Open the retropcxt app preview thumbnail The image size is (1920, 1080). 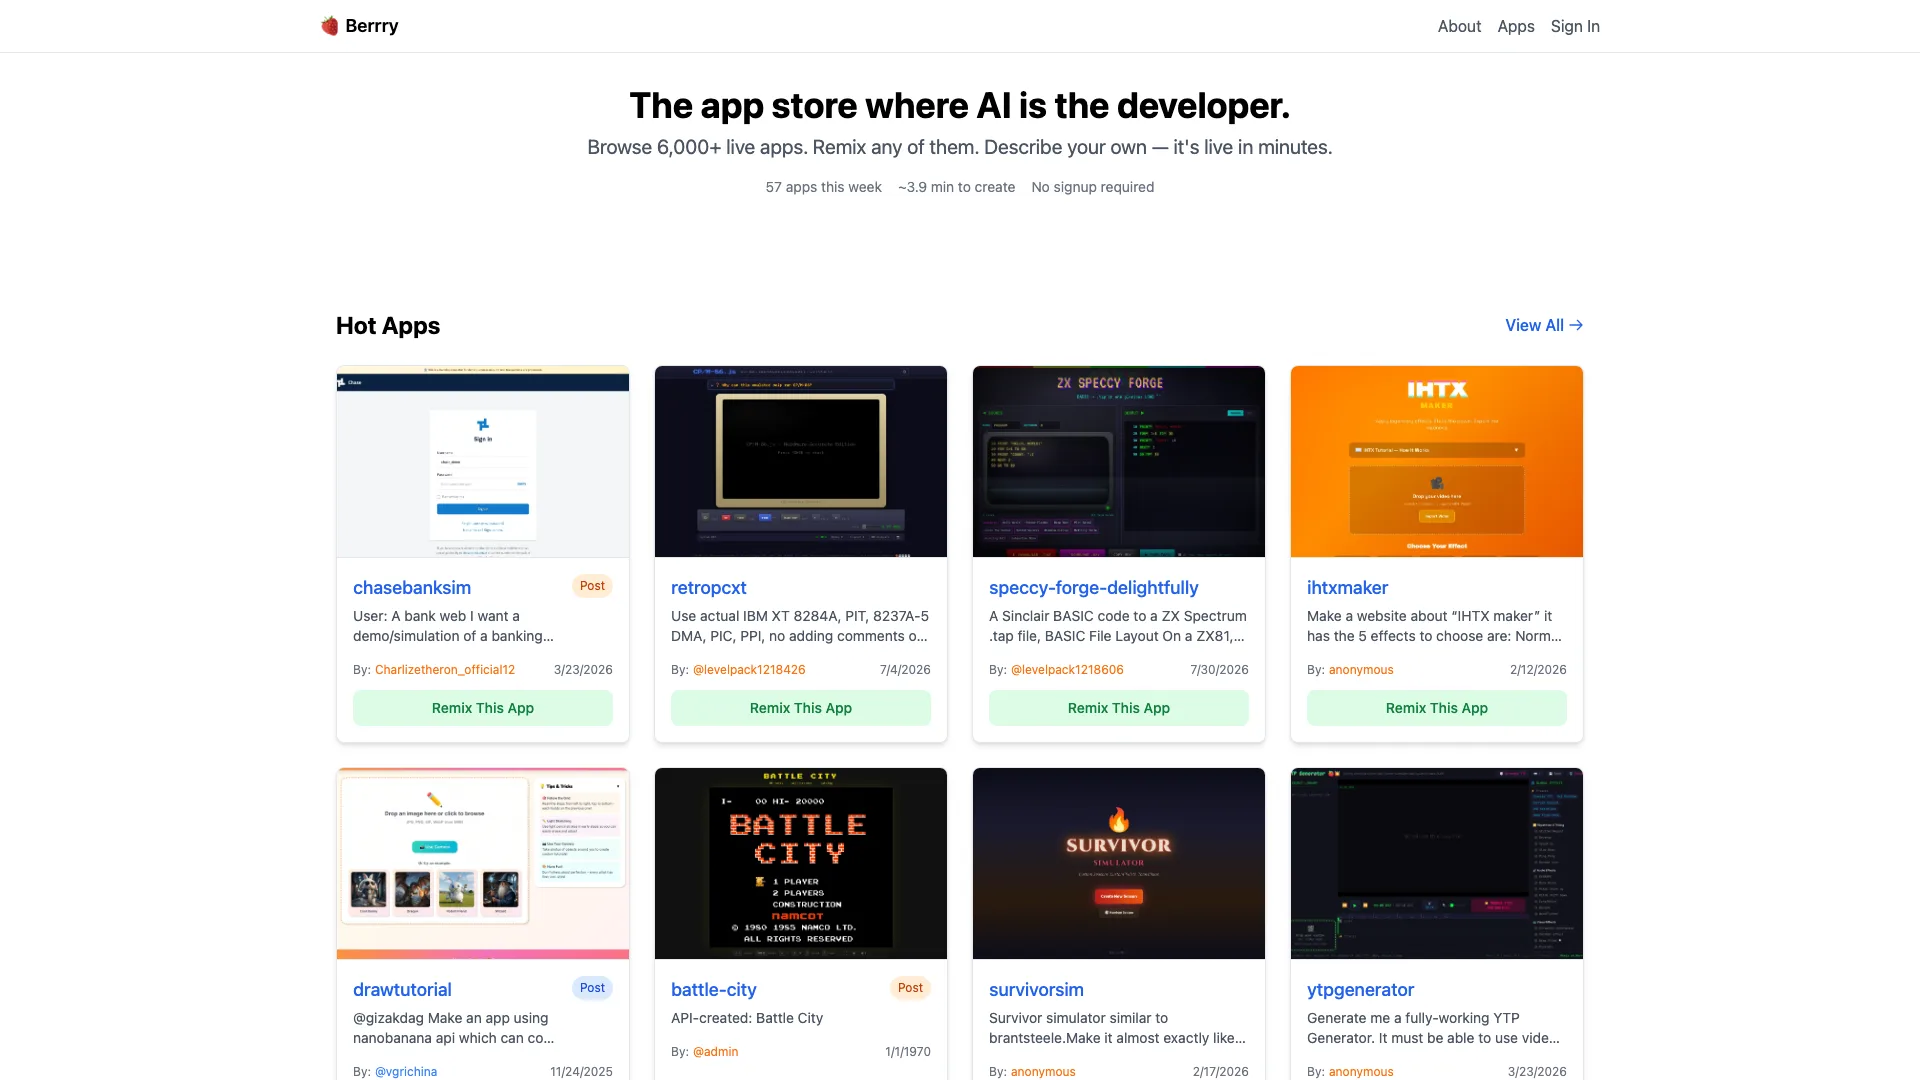pyautogui.click(x=801, y=461)
